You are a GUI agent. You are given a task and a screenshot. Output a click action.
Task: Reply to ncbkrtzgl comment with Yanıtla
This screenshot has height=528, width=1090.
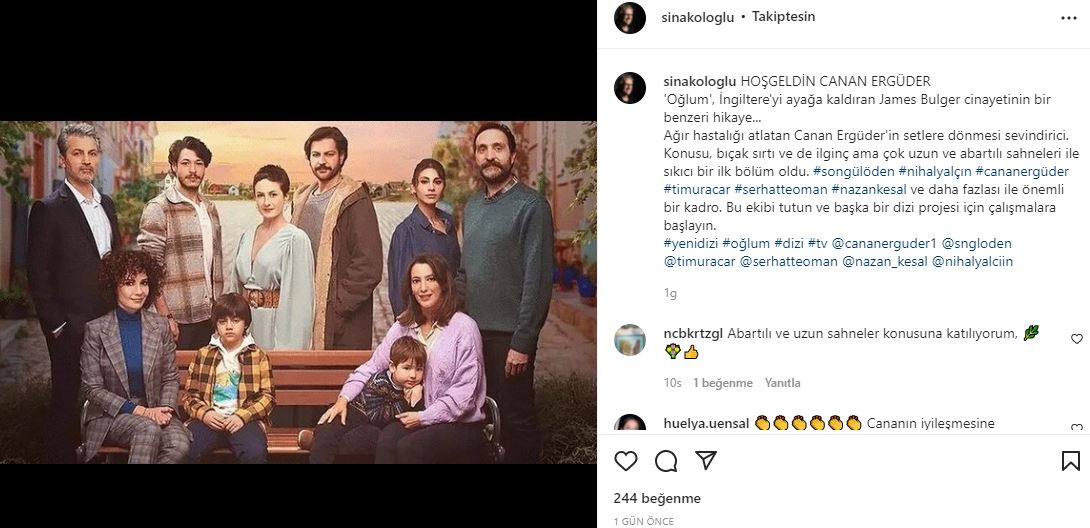783,383
